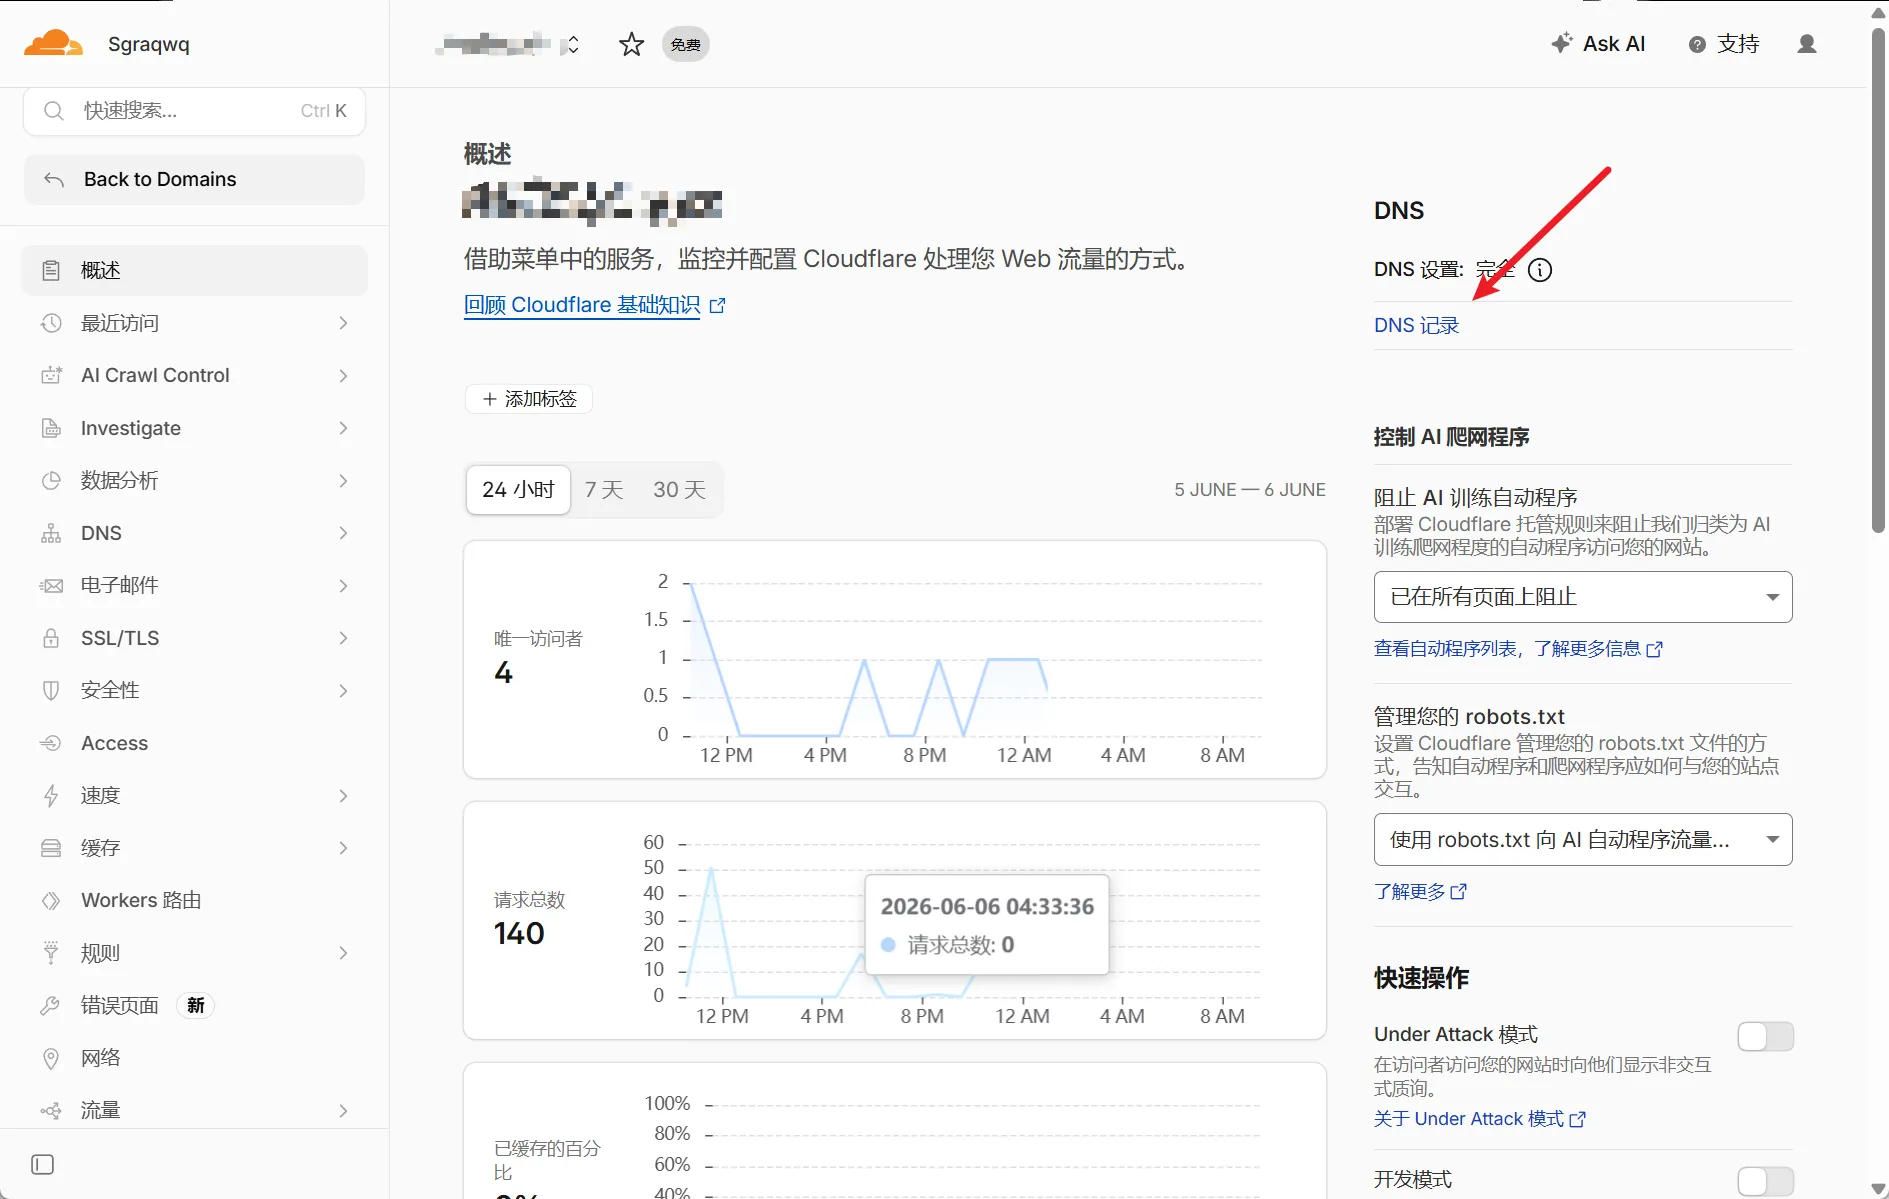Go Back to Domains
Viewport: 1889px width, 1199px height.
pos(194,179)
